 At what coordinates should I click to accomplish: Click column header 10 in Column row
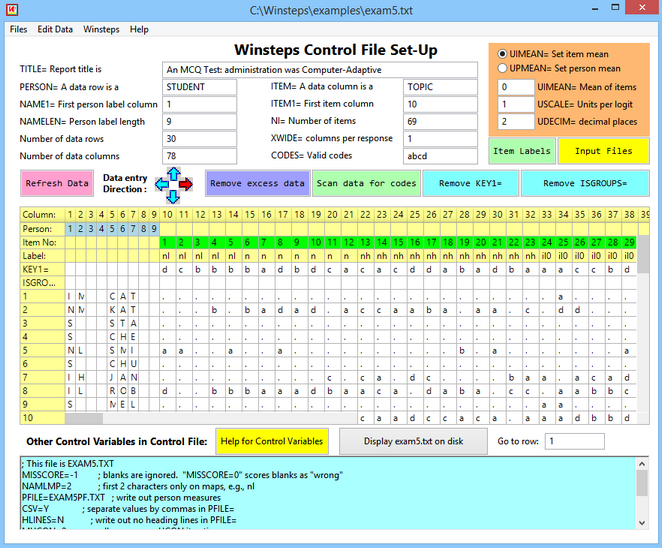click(x=168, y=215)
